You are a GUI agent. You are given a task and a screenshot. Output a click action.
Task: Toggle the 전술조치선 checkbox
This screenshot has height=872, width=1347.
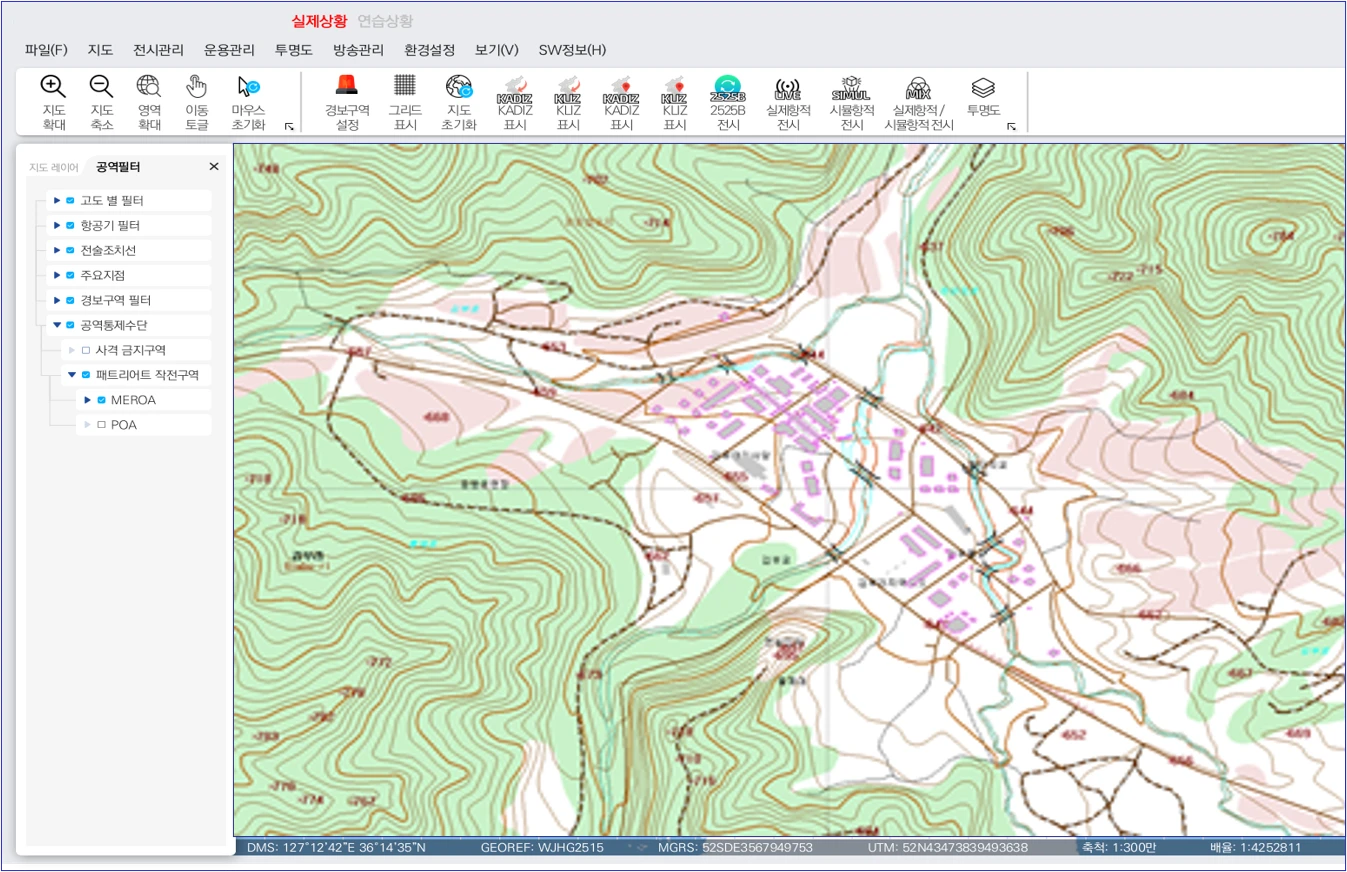[70, 250]
